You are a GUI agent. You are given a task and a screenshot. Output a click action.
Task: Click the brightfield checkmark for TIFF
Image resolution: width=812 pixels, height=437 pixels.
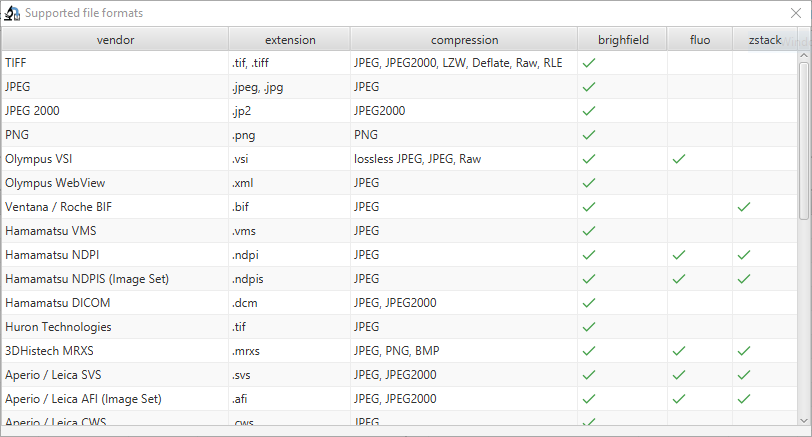(x=589, y=63)
